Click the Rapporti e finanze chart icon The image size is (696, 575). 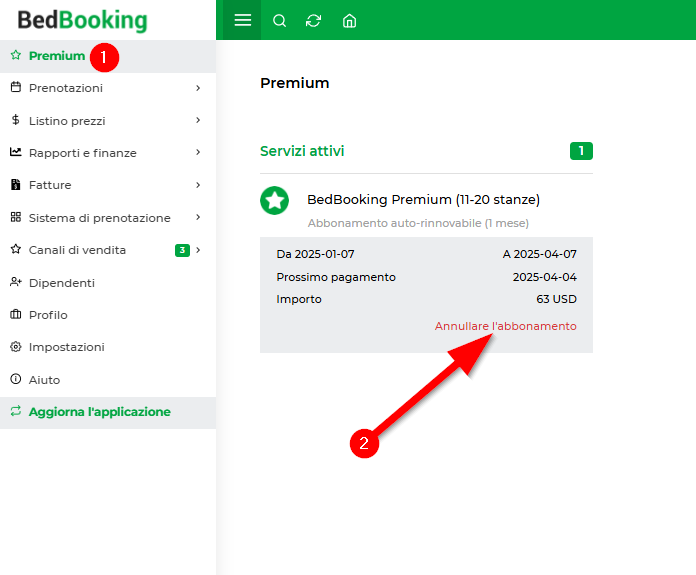coord(16,152)
